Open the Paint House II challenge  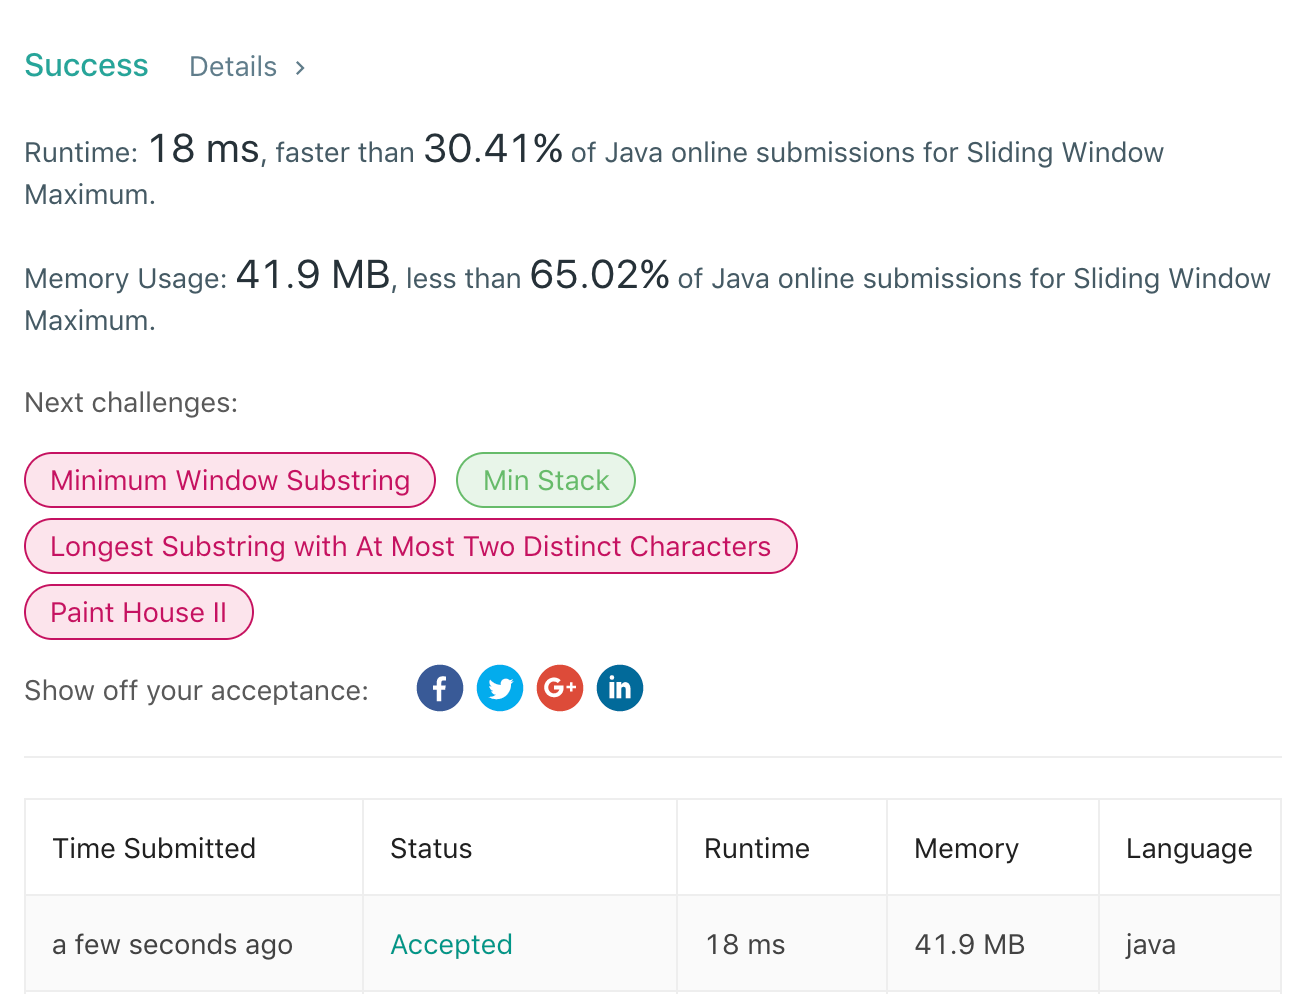138,612
